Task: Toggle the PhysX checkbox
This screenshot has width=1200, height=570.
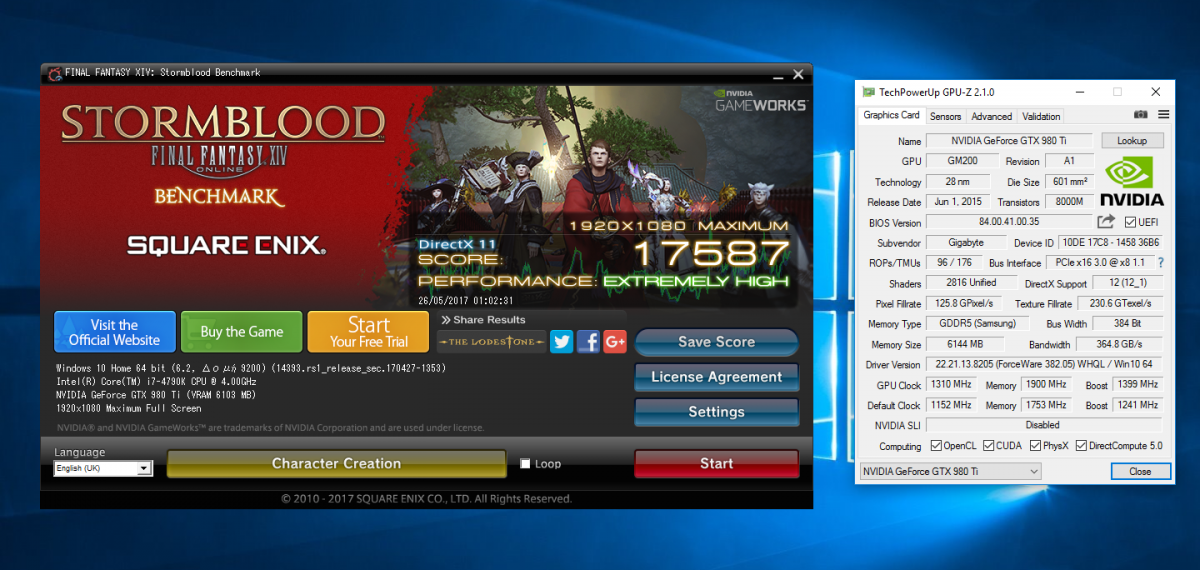Action: point(1035,446)
